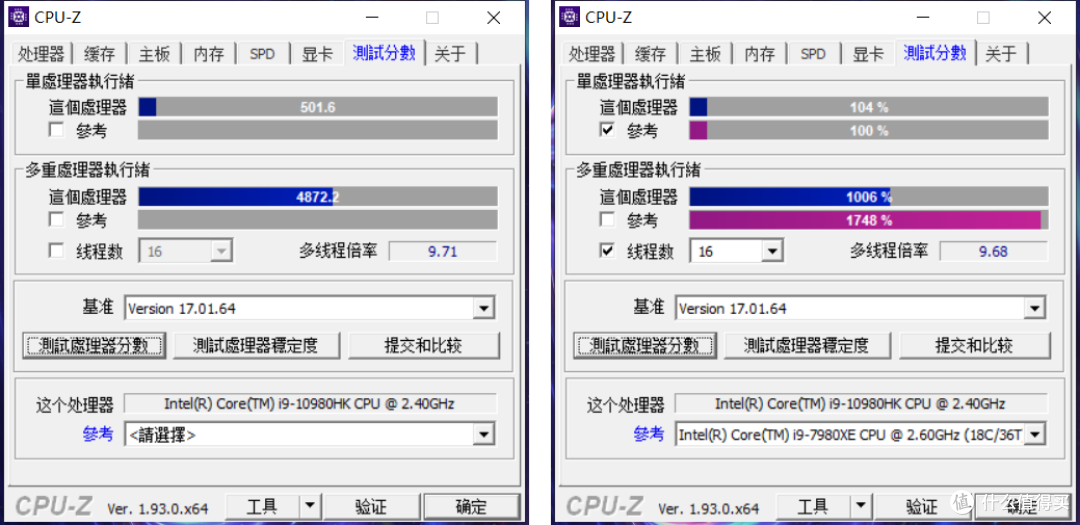Select 測試分數 tab in right window
Viewport: 1080px width, 525px height.
(935, 52)
